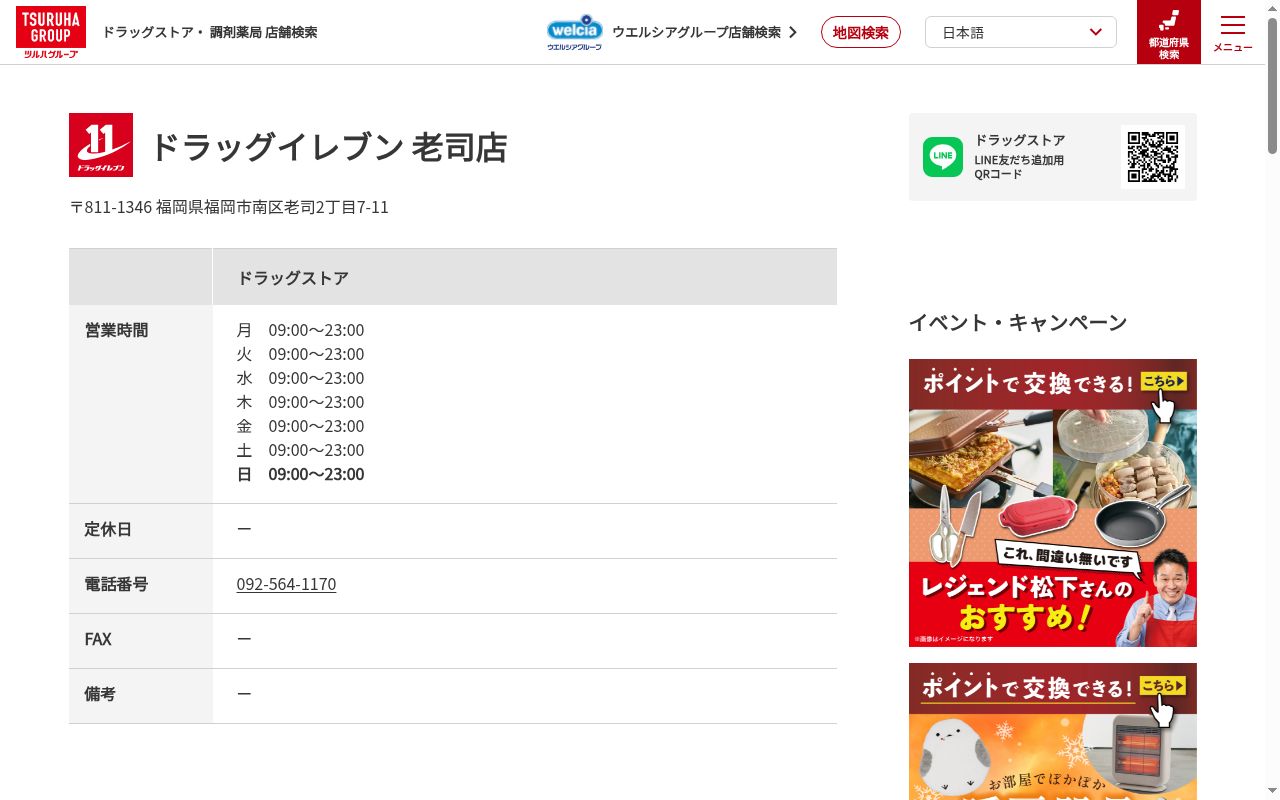Screen dimensions: 1280x800
Task: Click the 電話番号 row label
Action: coord(116,584)
